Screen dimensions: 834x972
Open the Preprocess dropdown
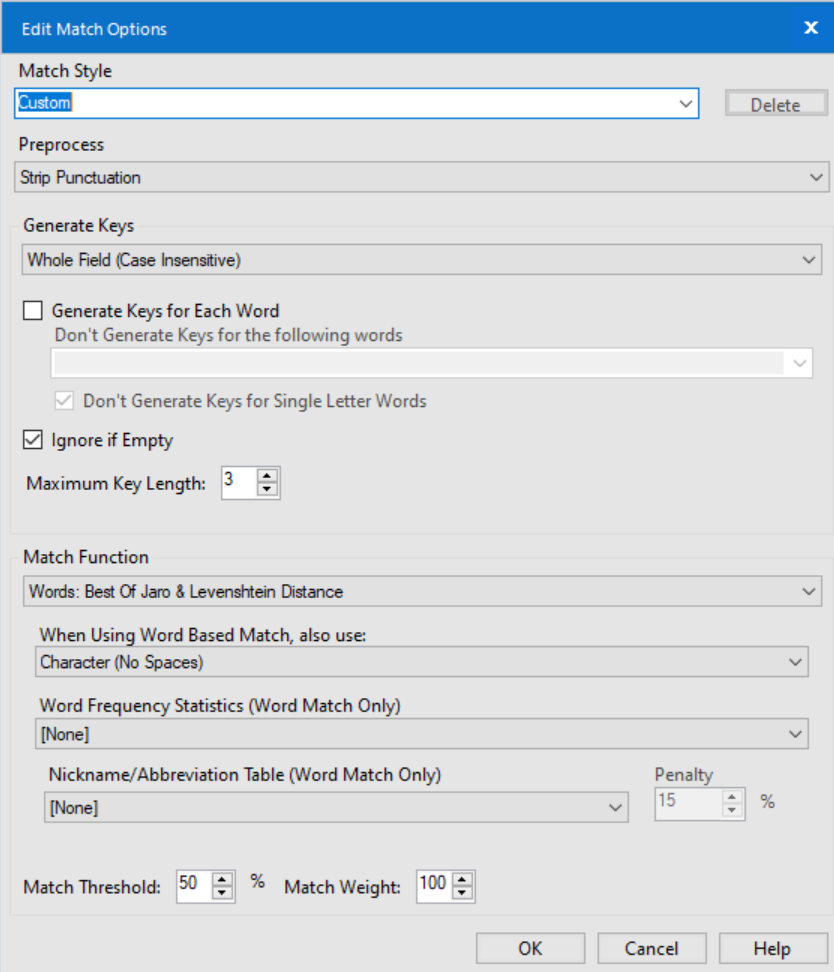coord(817,176)
